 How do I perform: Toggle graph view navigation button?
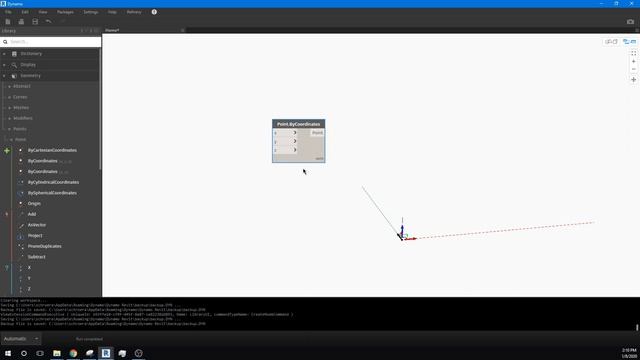pos(629,42)
